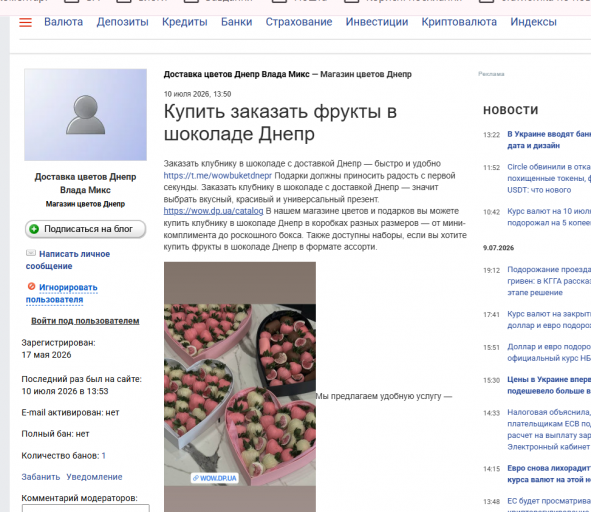Screen dimensions: 591x512
Task: Click the НОВОСТИ section heading
Action: click(511, 110)
